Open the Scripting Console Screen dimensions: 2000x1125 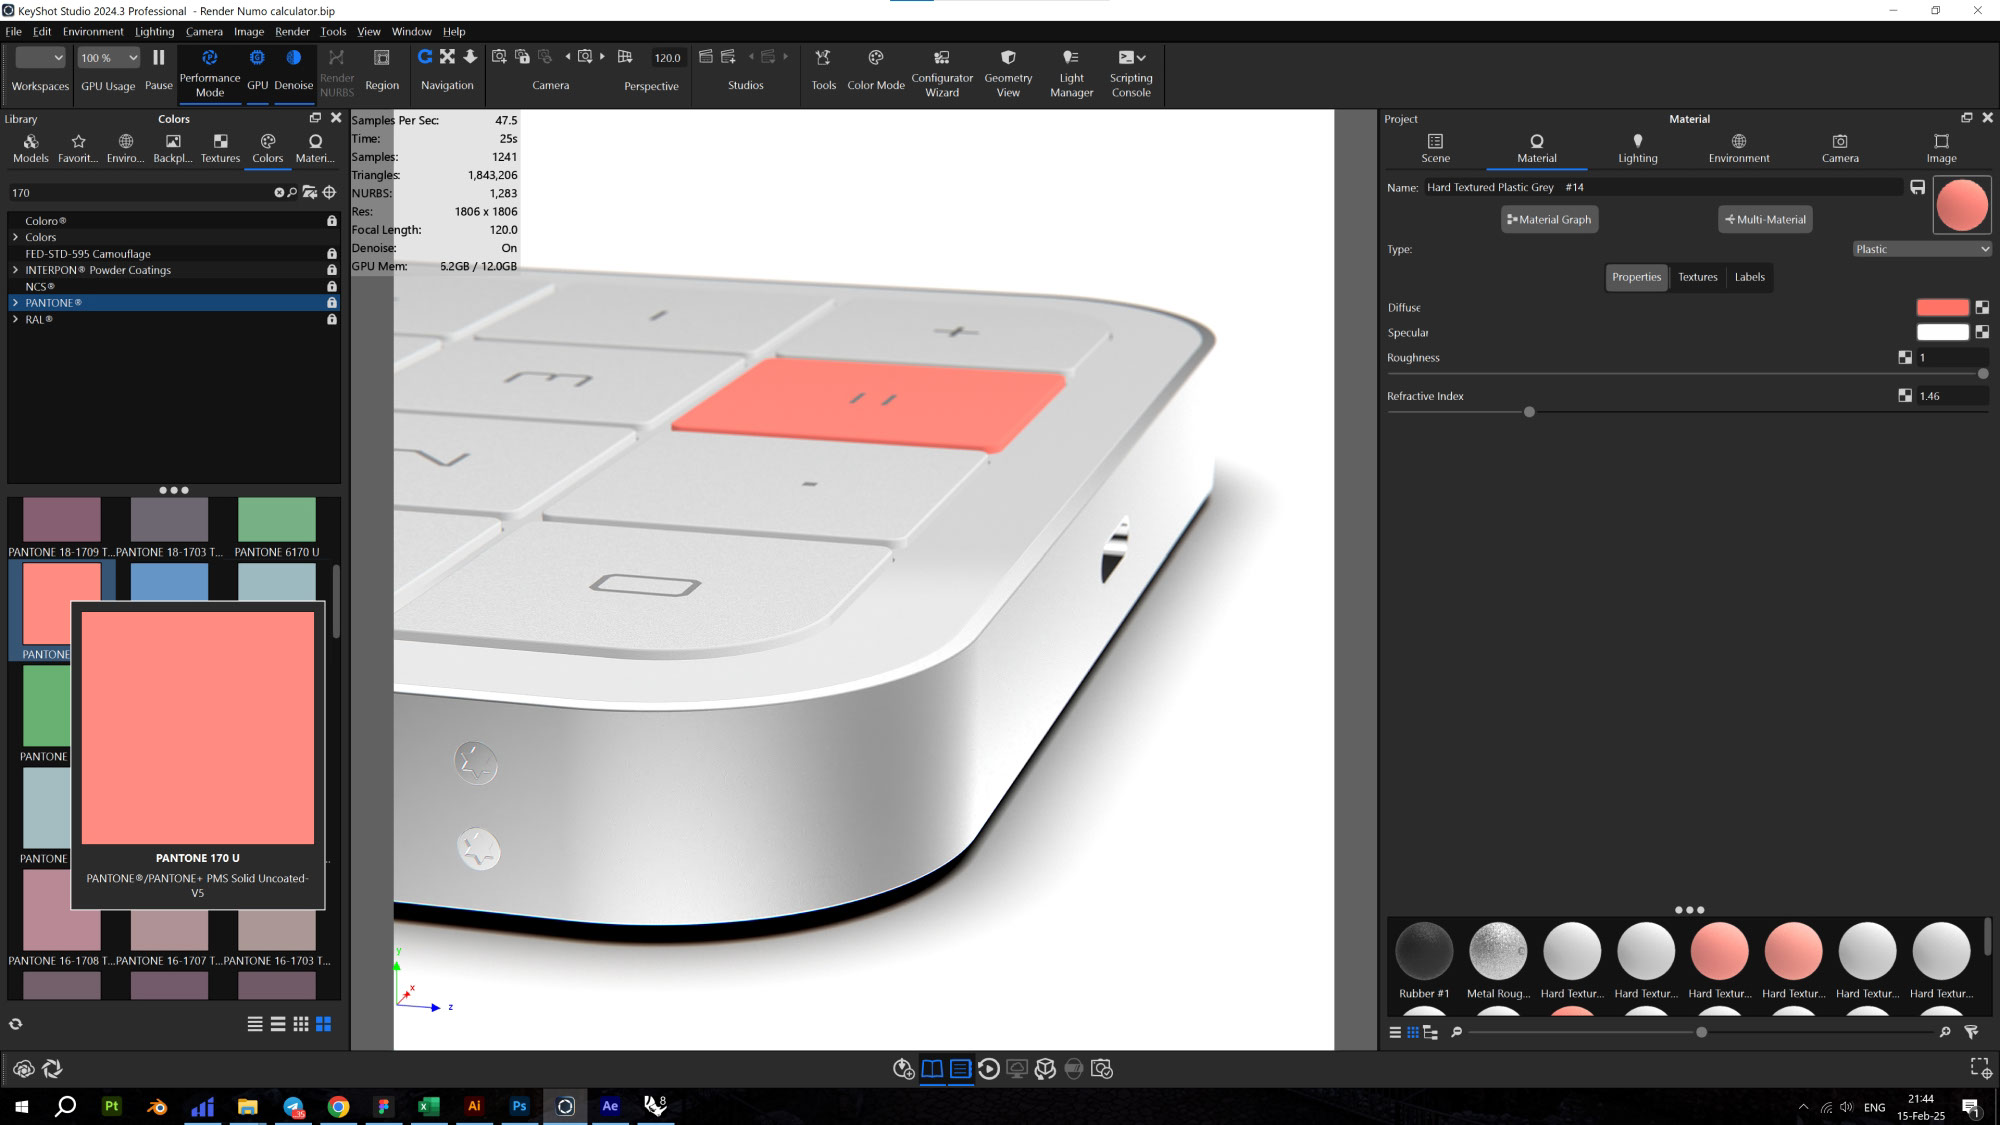(1130, 72)
